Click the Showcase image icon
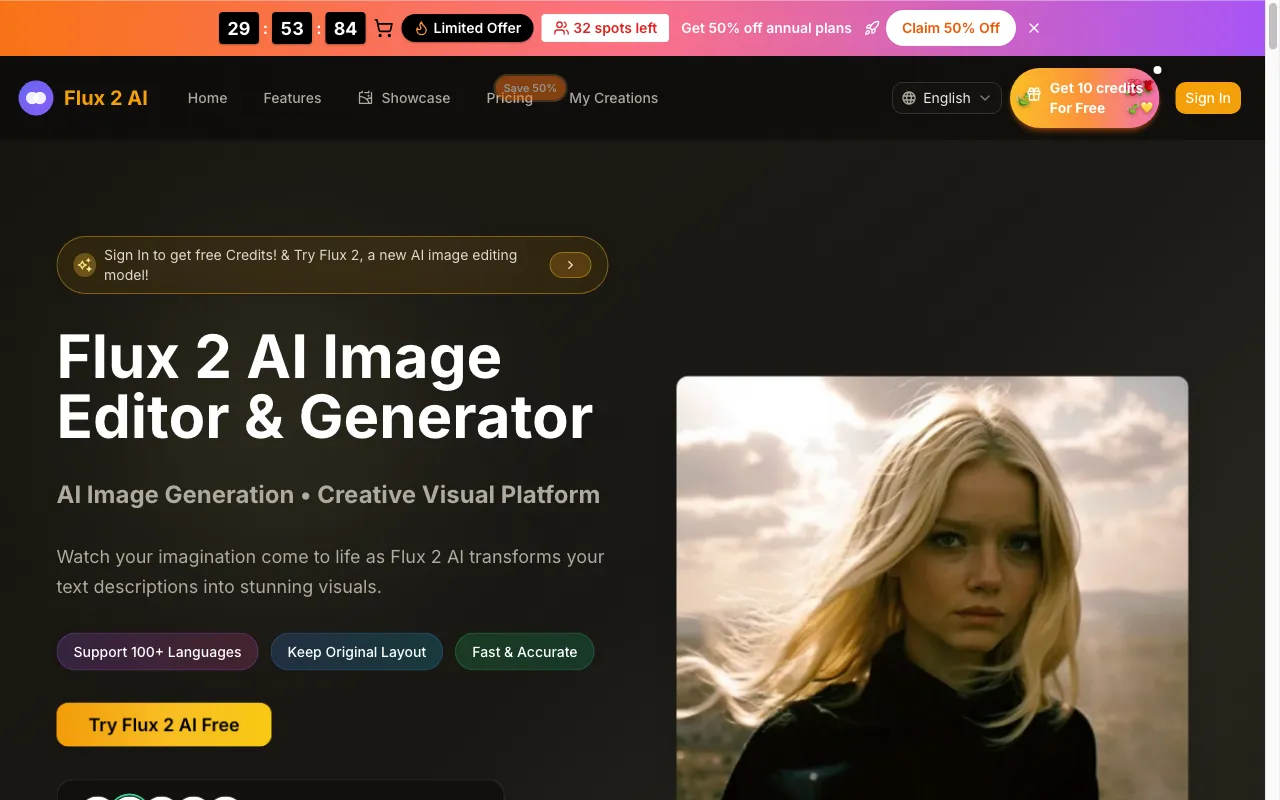 click(366, 98)
